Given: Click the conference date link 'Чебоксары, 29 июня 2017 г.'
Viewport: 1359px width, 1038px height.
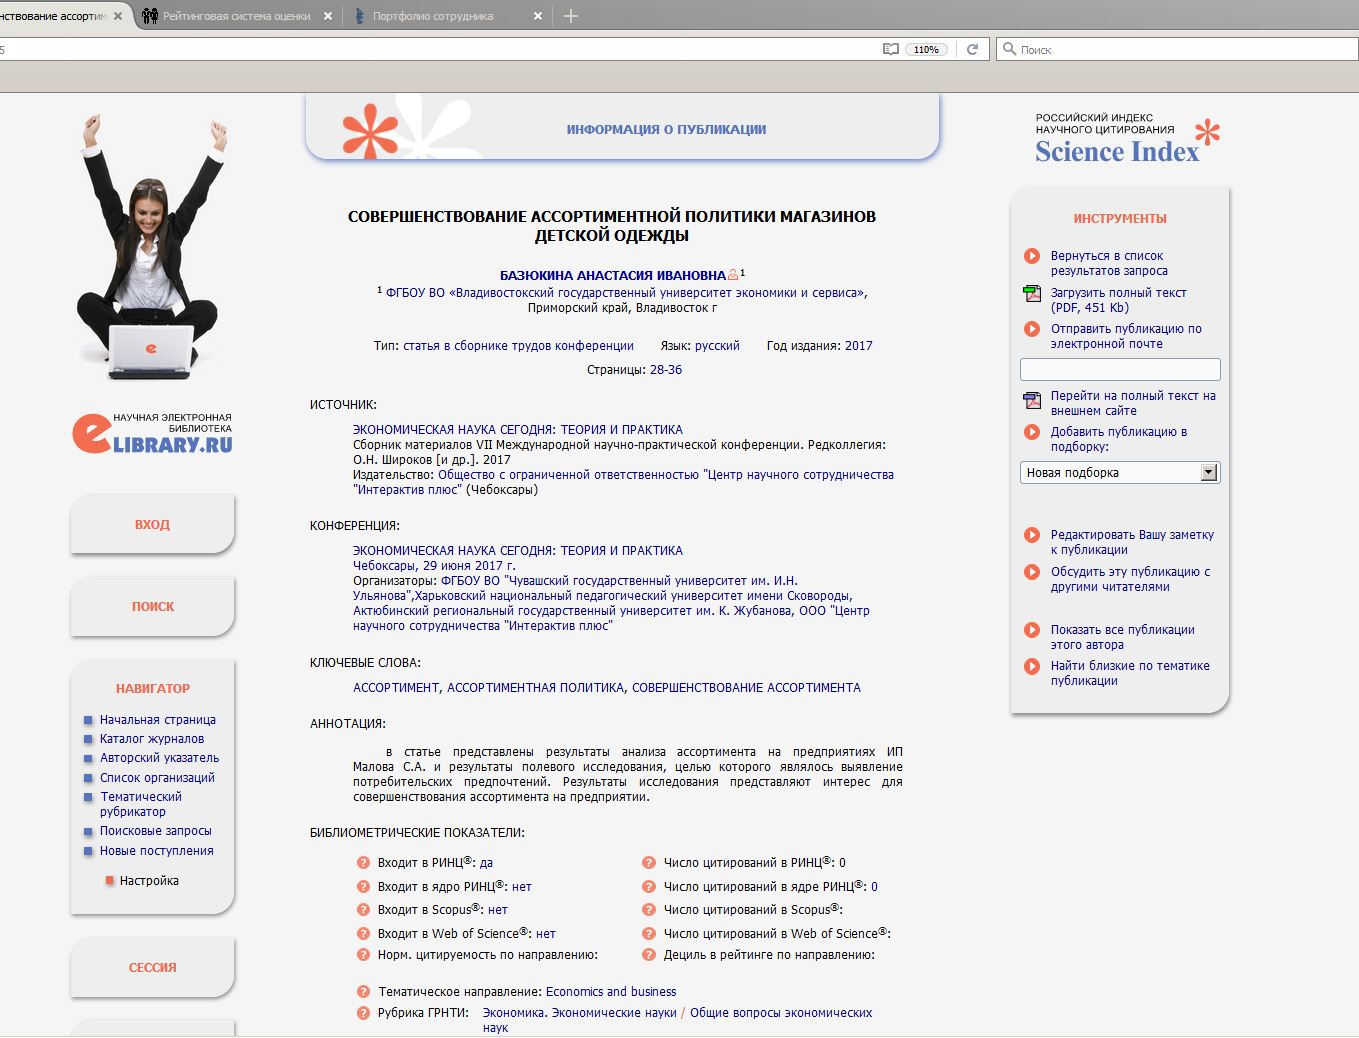Looking at the screenshot, I should (434, 566).
